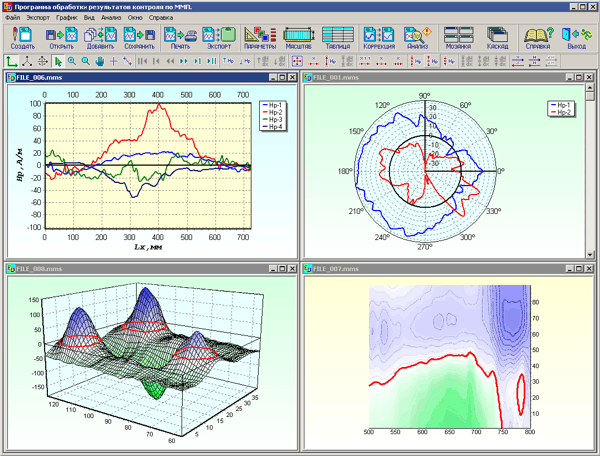
Task: Click the Hp-1 legend entry in FILE_006
Action: (272, 104)
